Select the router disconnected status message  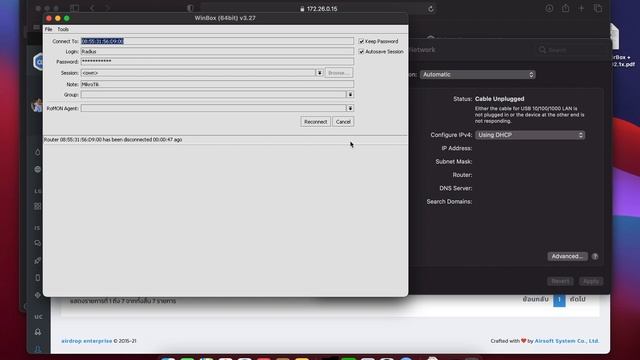point(113,140)
